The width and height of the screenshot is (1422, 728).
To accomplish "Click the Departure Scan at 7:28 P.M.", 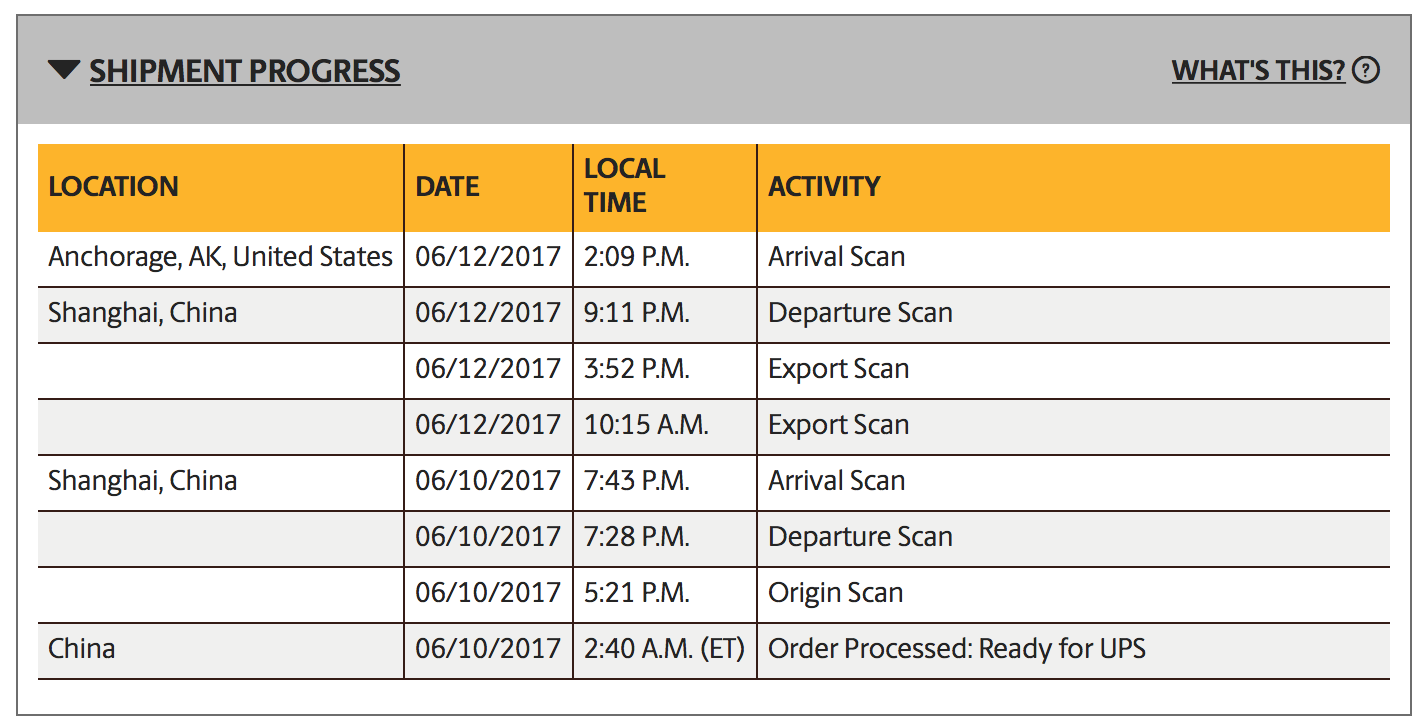I will [860, 537].
